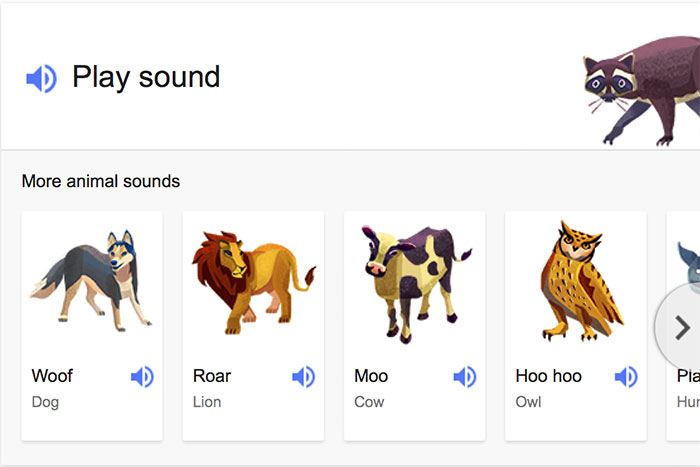Click the Hoo hoo label on owl card
Screen dimensions: 700x467
[549, 377]
